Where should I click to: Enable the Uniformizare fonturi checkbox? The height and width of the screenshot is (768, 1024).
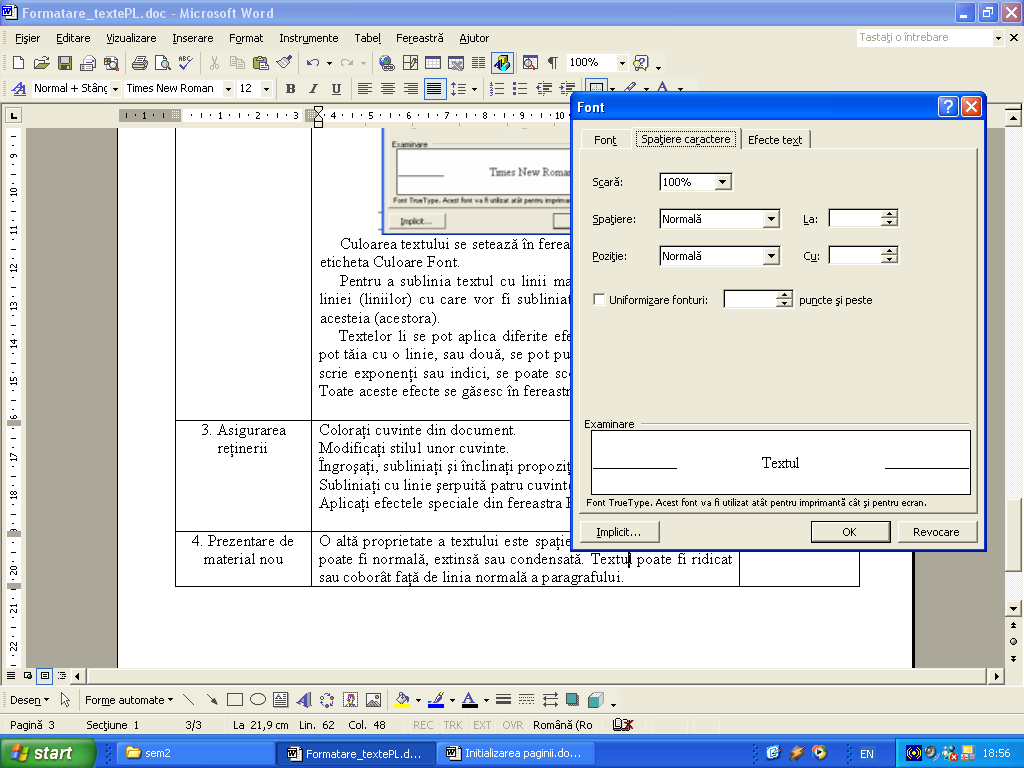click(599, 299)
